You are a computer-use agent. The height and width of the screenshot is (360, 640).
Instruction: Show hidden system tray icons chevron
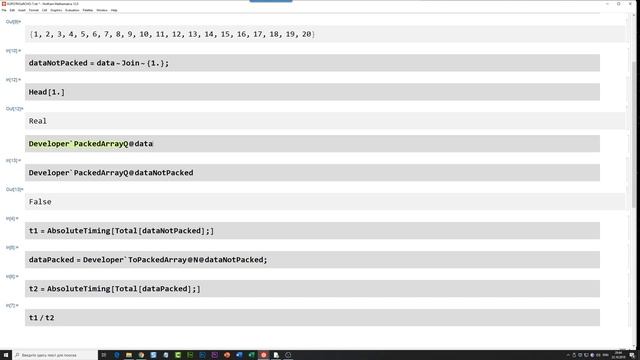(568, 355)
